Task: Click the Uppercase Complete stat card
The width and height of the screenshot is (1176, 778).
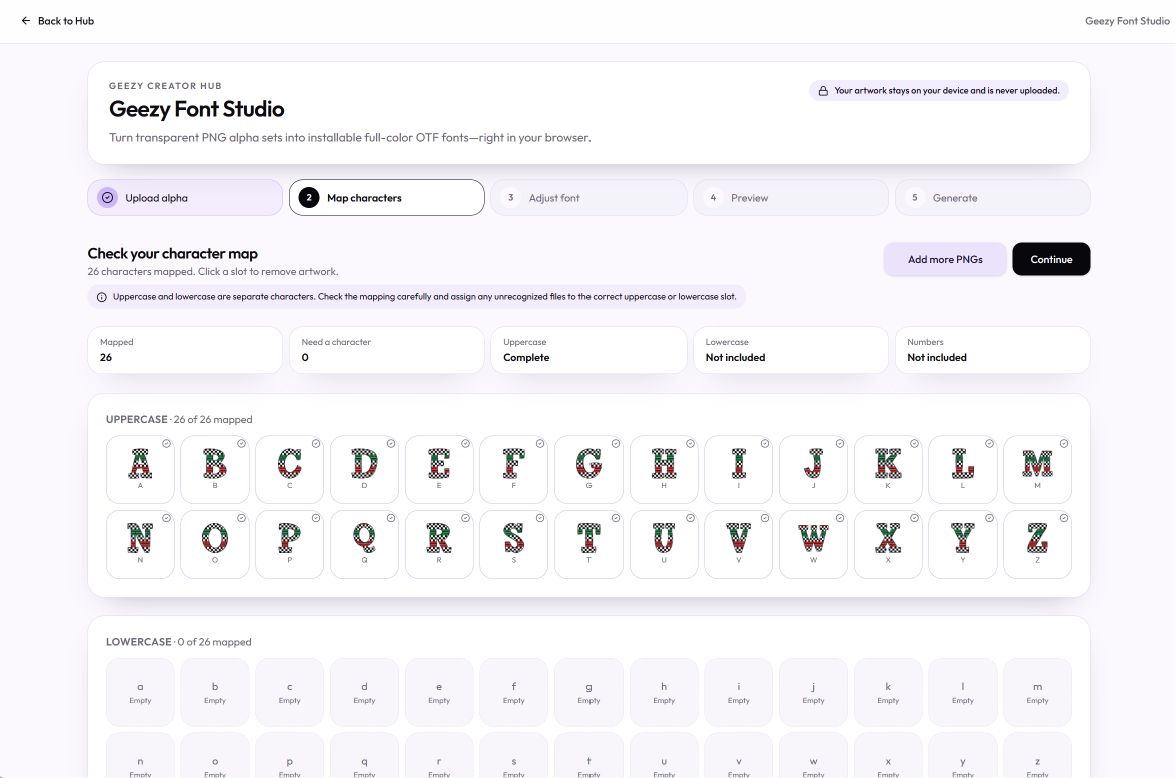Action: [589, 350]
